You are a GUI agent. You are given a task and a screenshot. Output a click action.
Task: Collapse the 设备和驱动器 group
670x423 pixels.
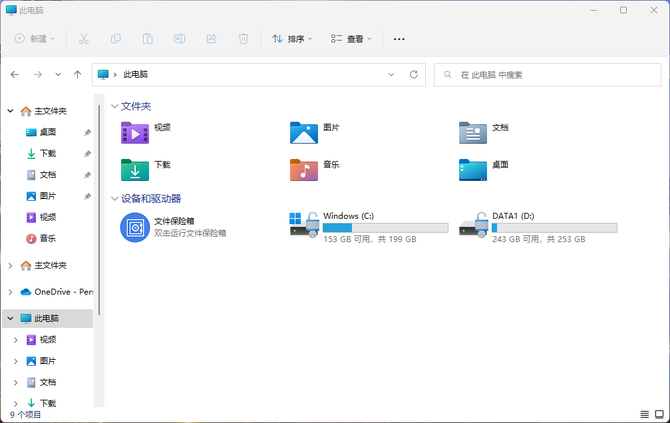[x=114, y=198]
